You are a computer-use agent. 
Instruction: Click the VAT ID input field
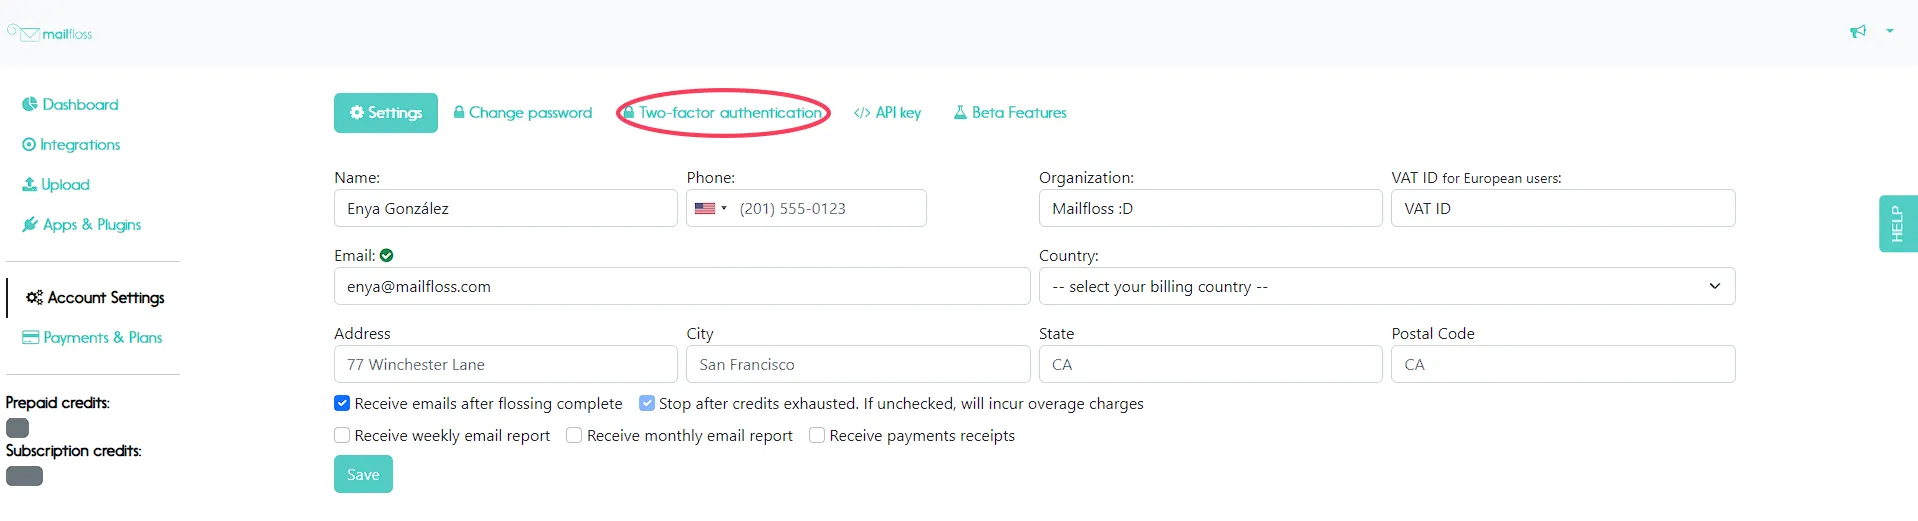(x=1563, y=208)
